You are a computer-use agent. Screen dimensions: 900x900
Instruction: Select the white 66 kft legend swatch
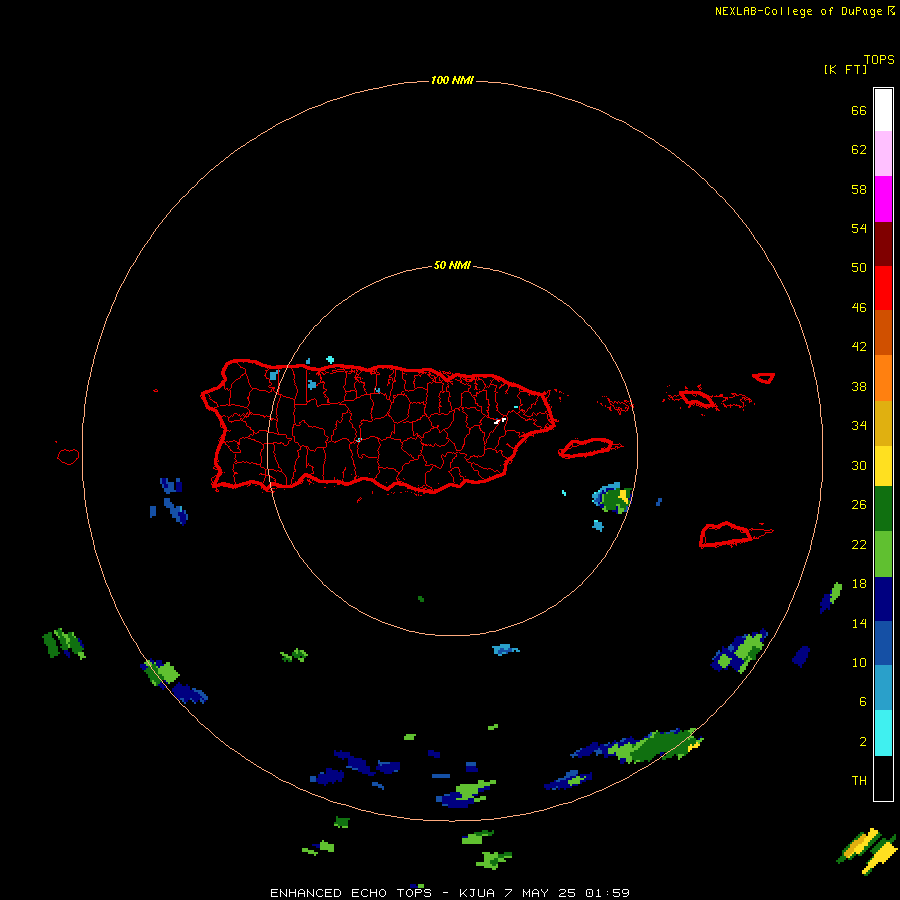[x=883, y=110]
